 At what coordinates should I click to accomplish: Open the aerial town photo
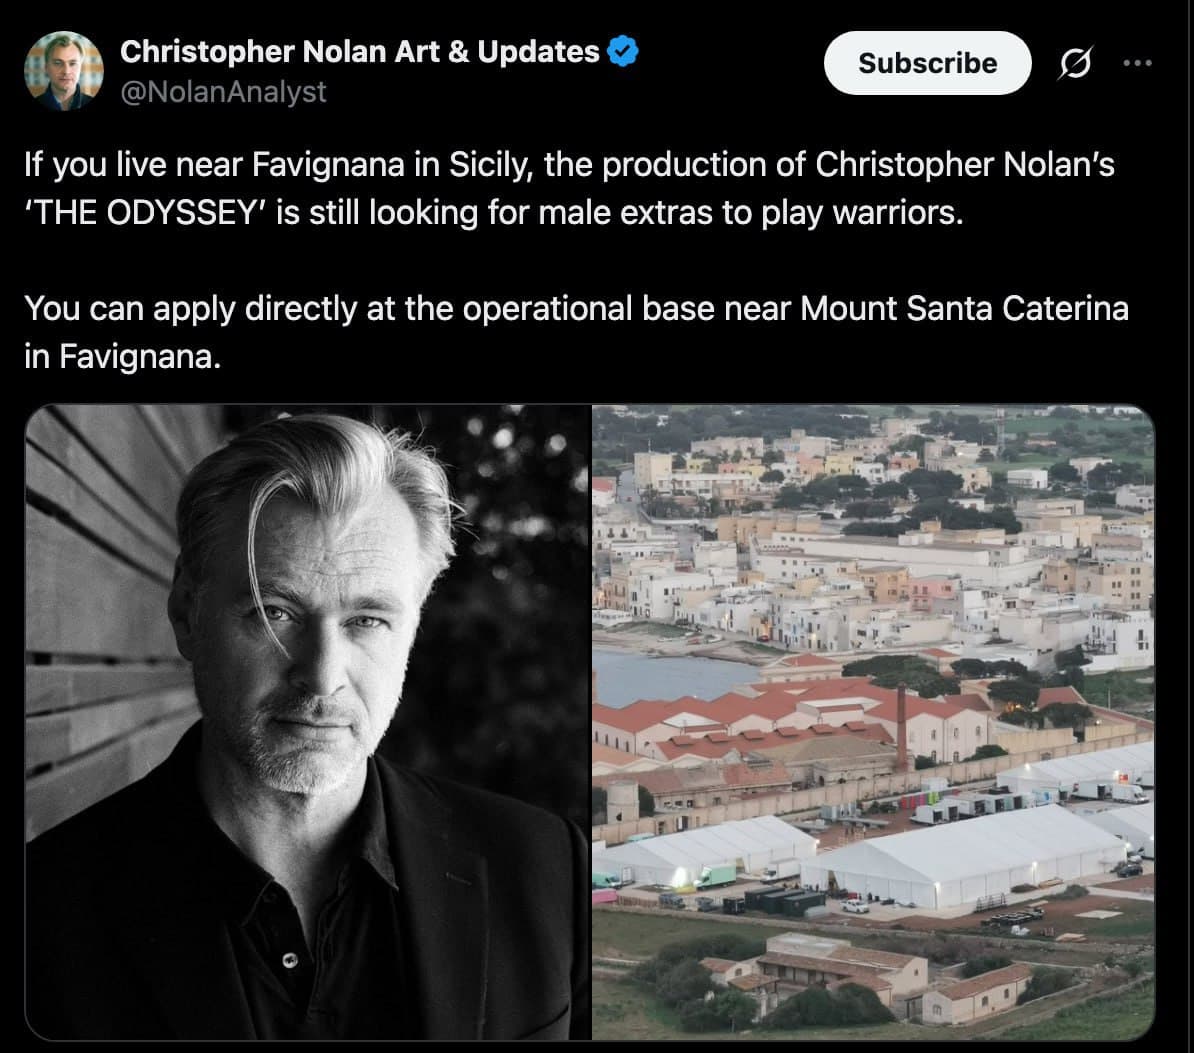(873, 723)
